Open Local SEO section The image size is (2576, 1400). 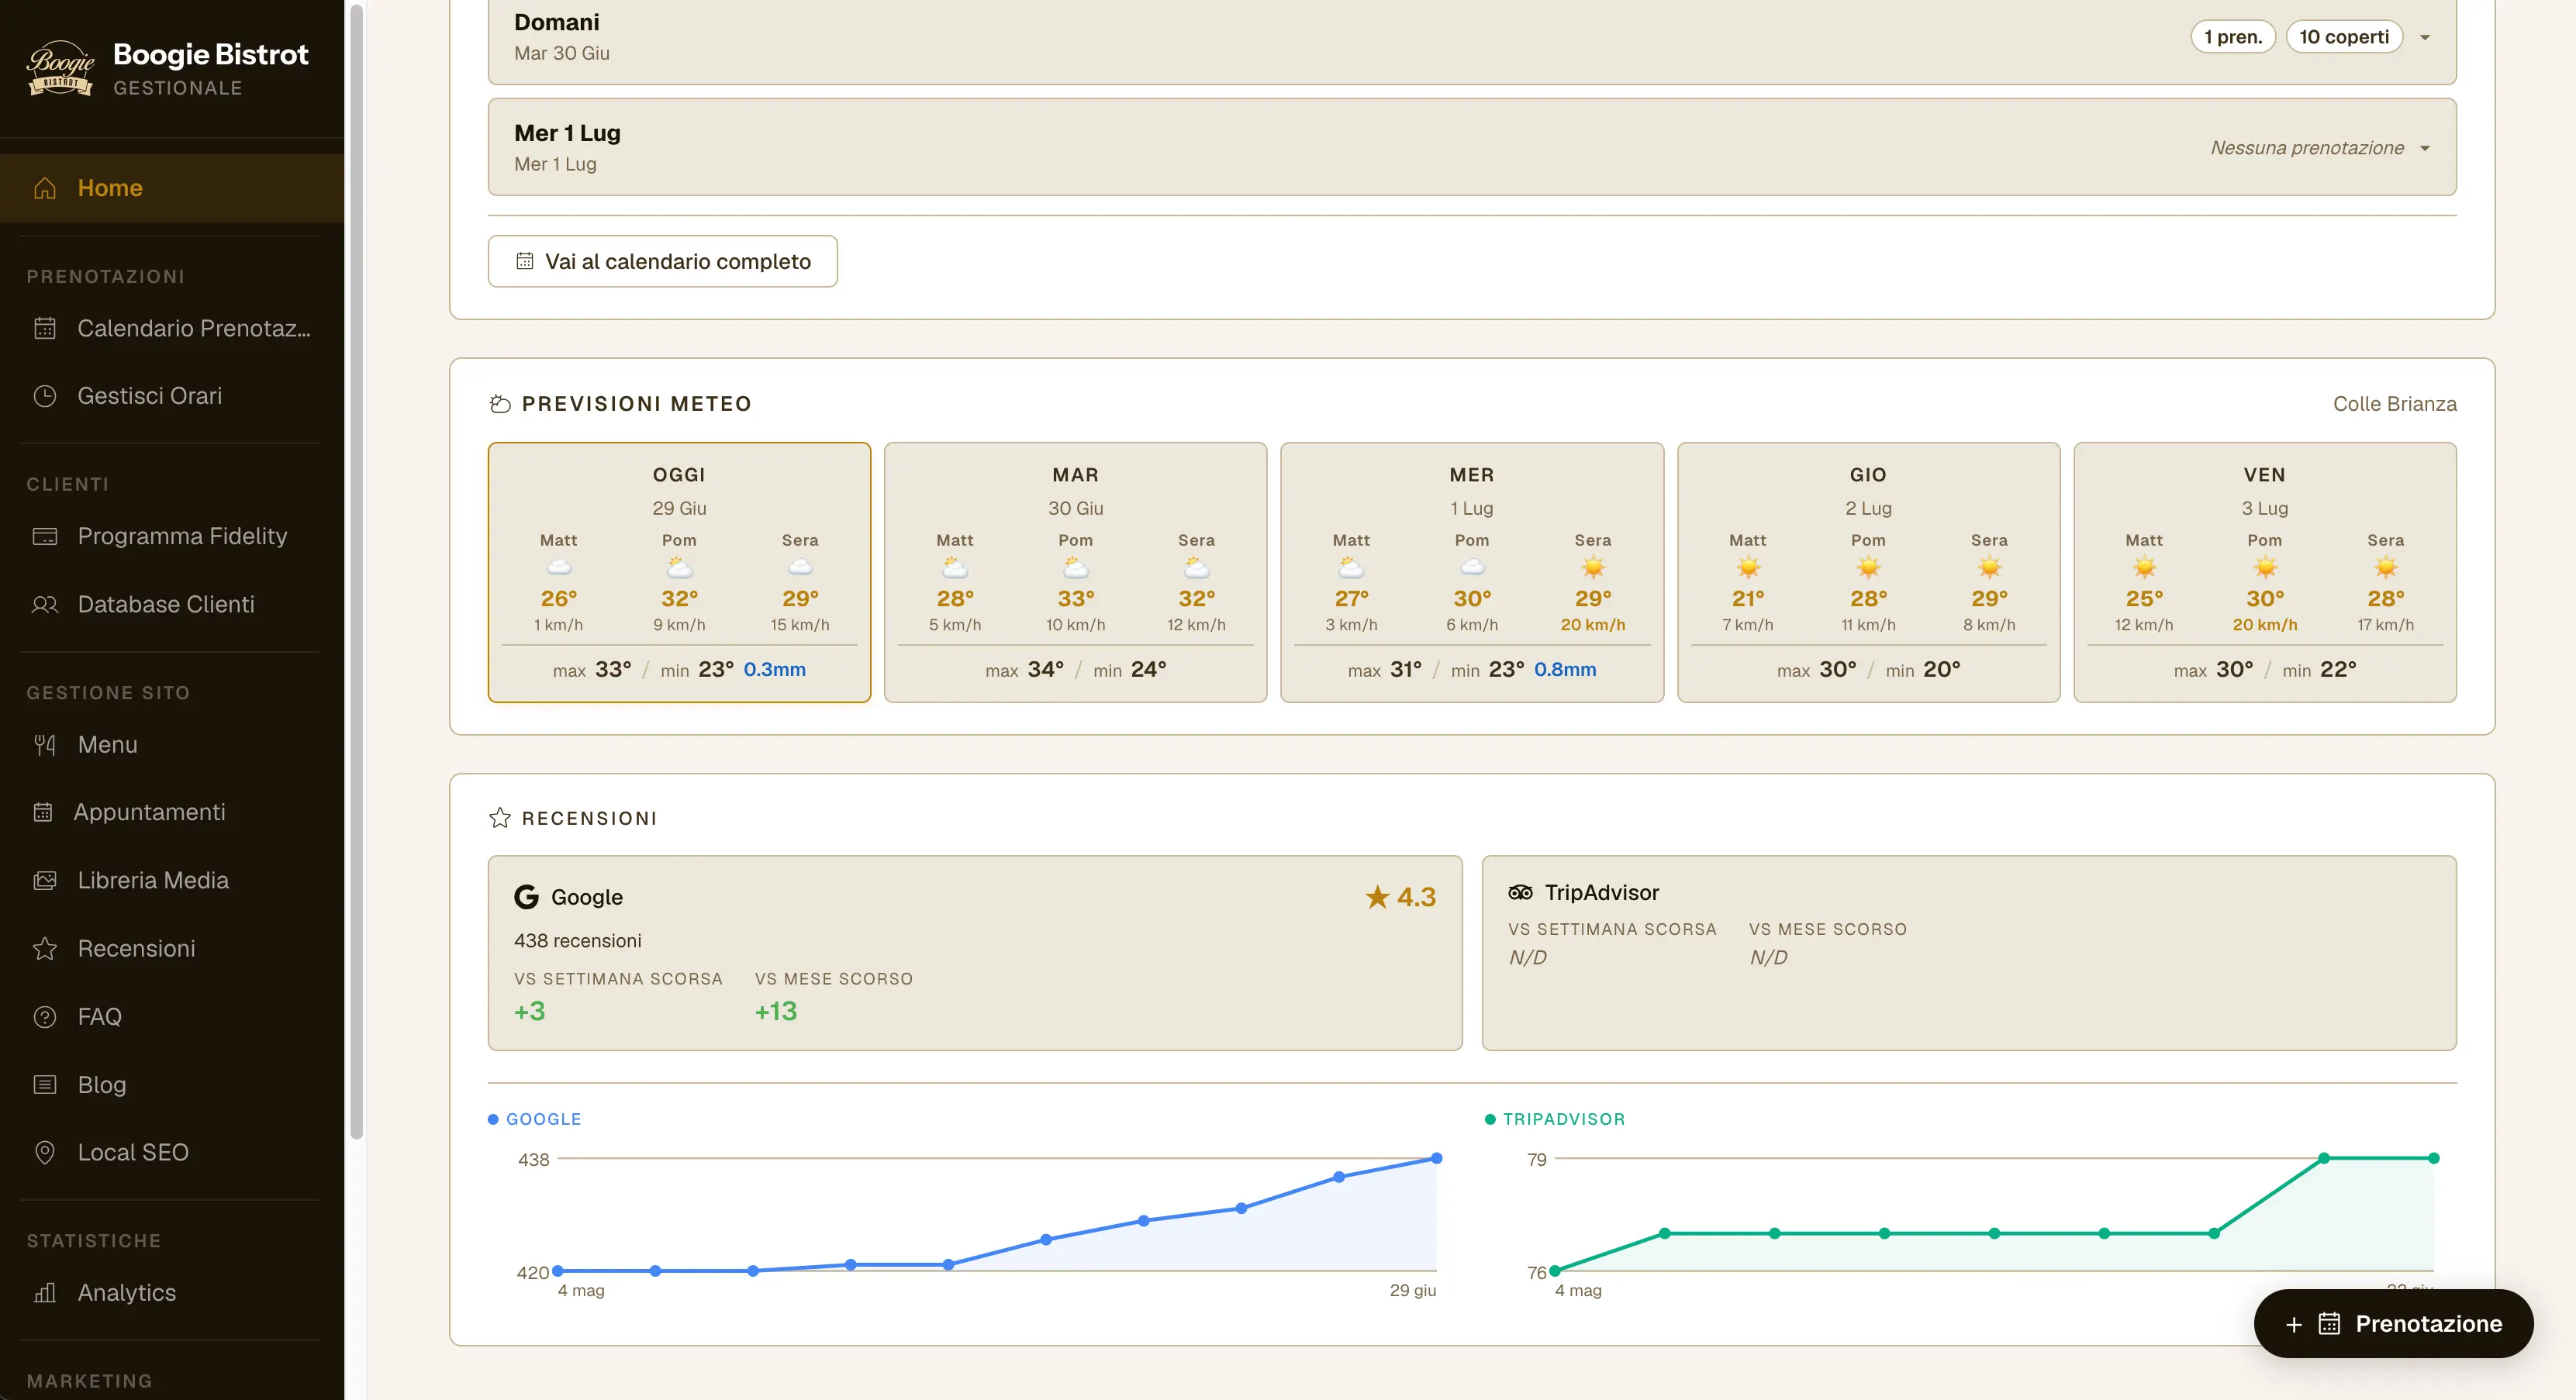click(x=172, y=1152)
